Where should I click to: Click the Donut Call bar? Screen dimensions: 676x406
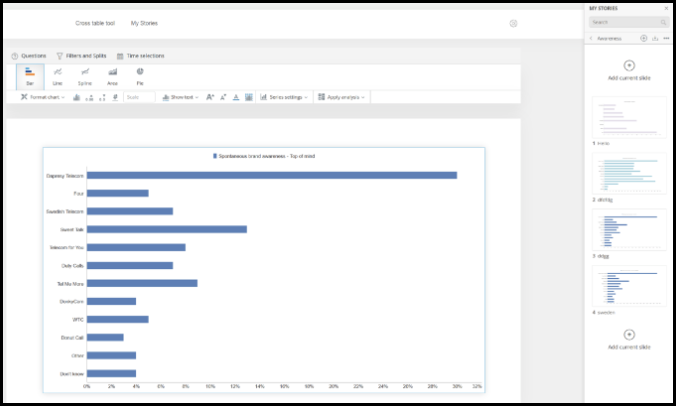tap(105, 337)
